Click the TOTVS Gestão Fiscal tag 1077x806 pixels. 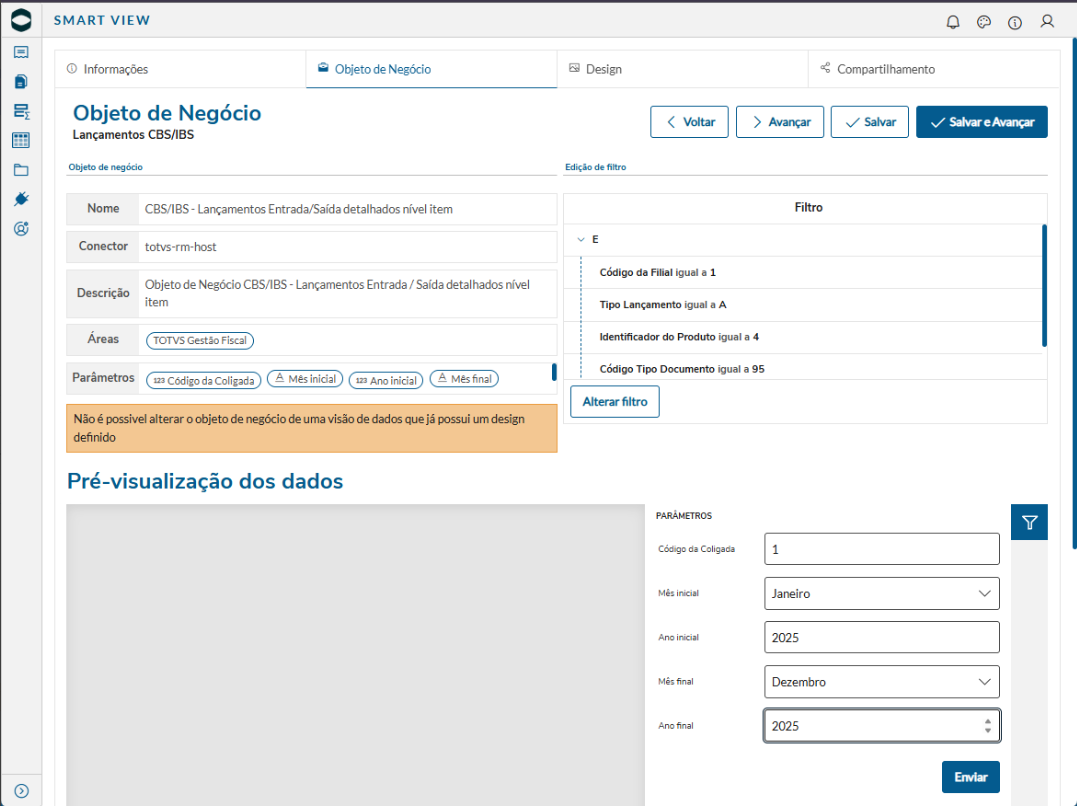pyautogui.click(x=200, y=340)
